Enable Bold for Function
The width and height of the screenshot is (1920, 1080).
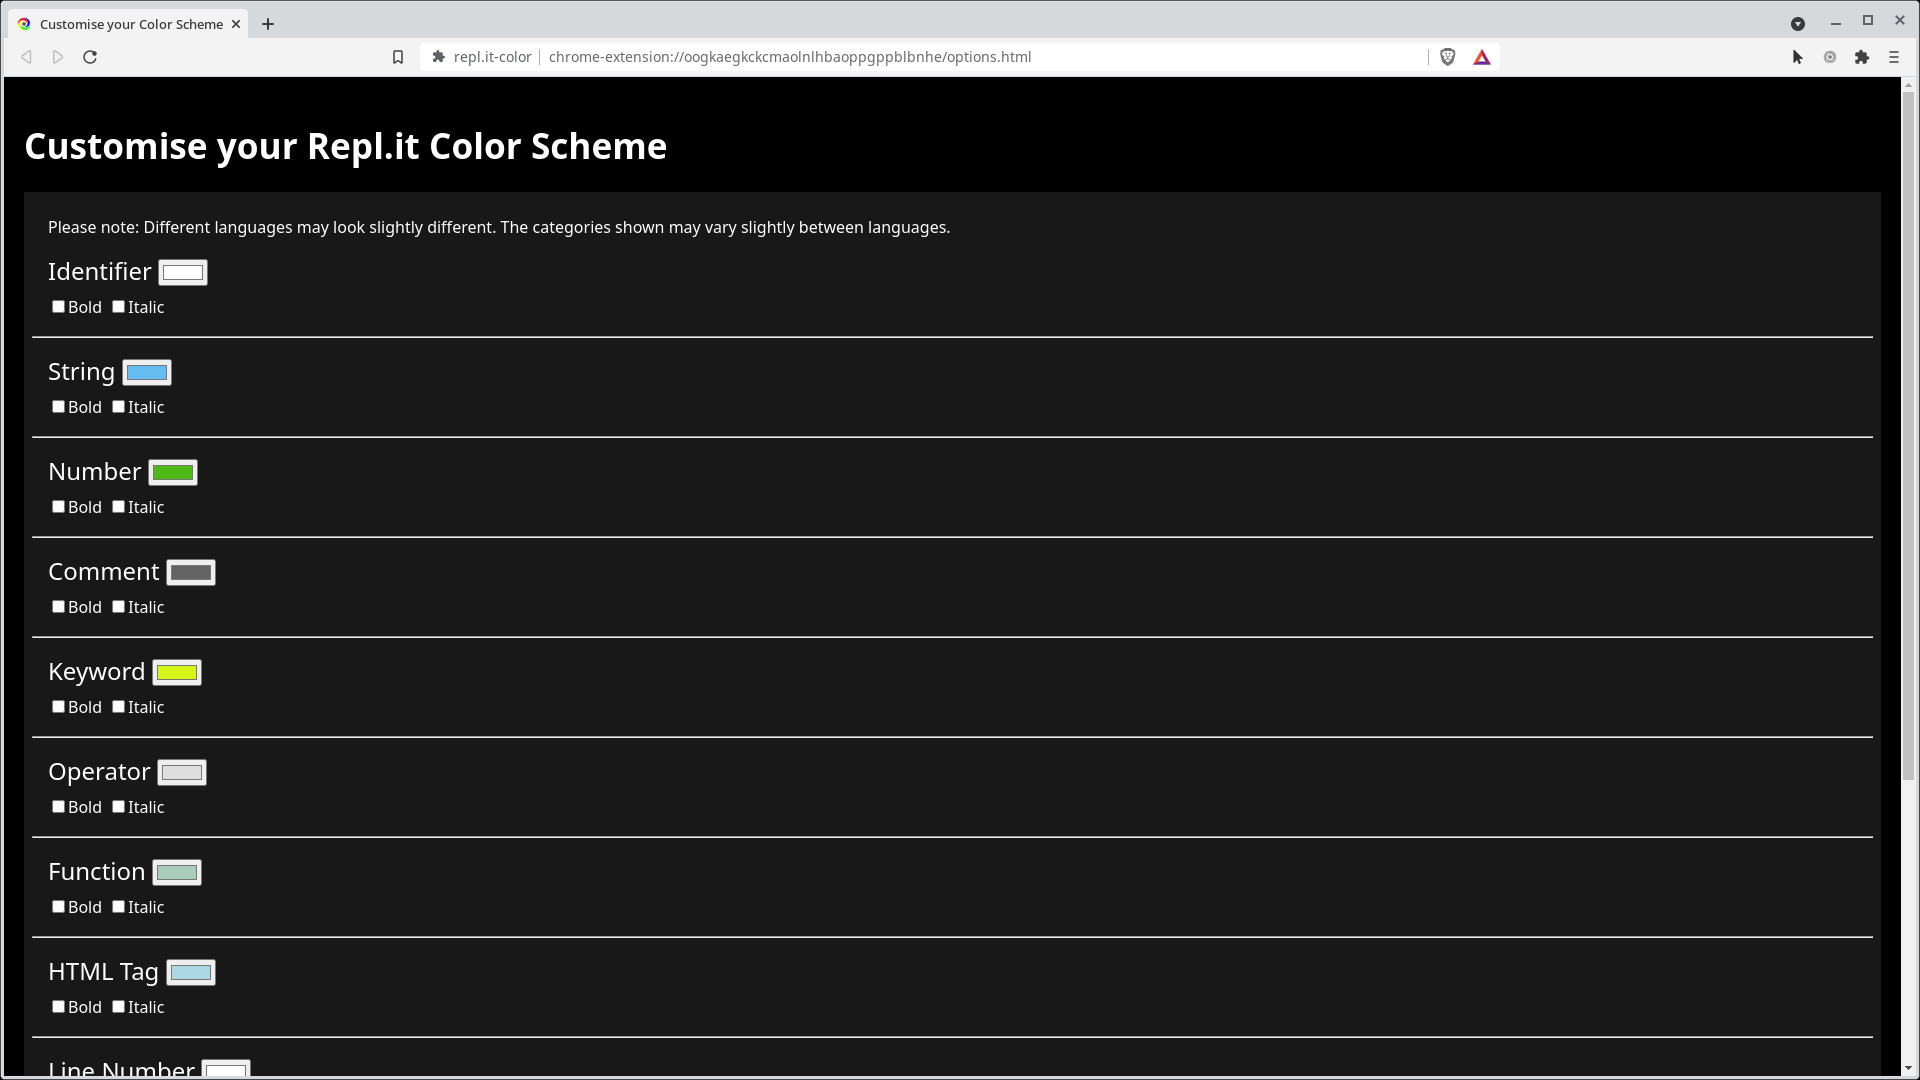tap(58, 907)
